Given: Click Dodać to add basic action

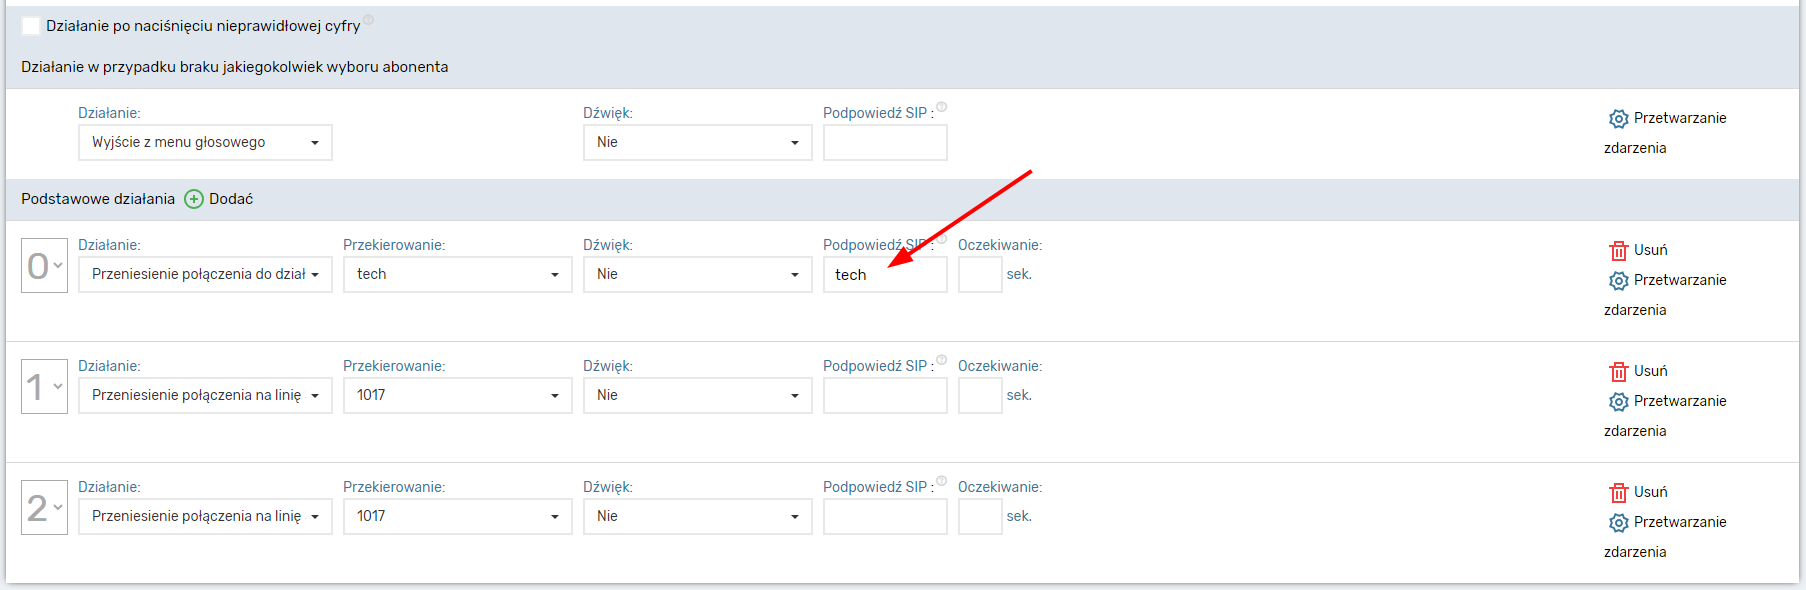Looking at the screenshot, I should [231, 199].
